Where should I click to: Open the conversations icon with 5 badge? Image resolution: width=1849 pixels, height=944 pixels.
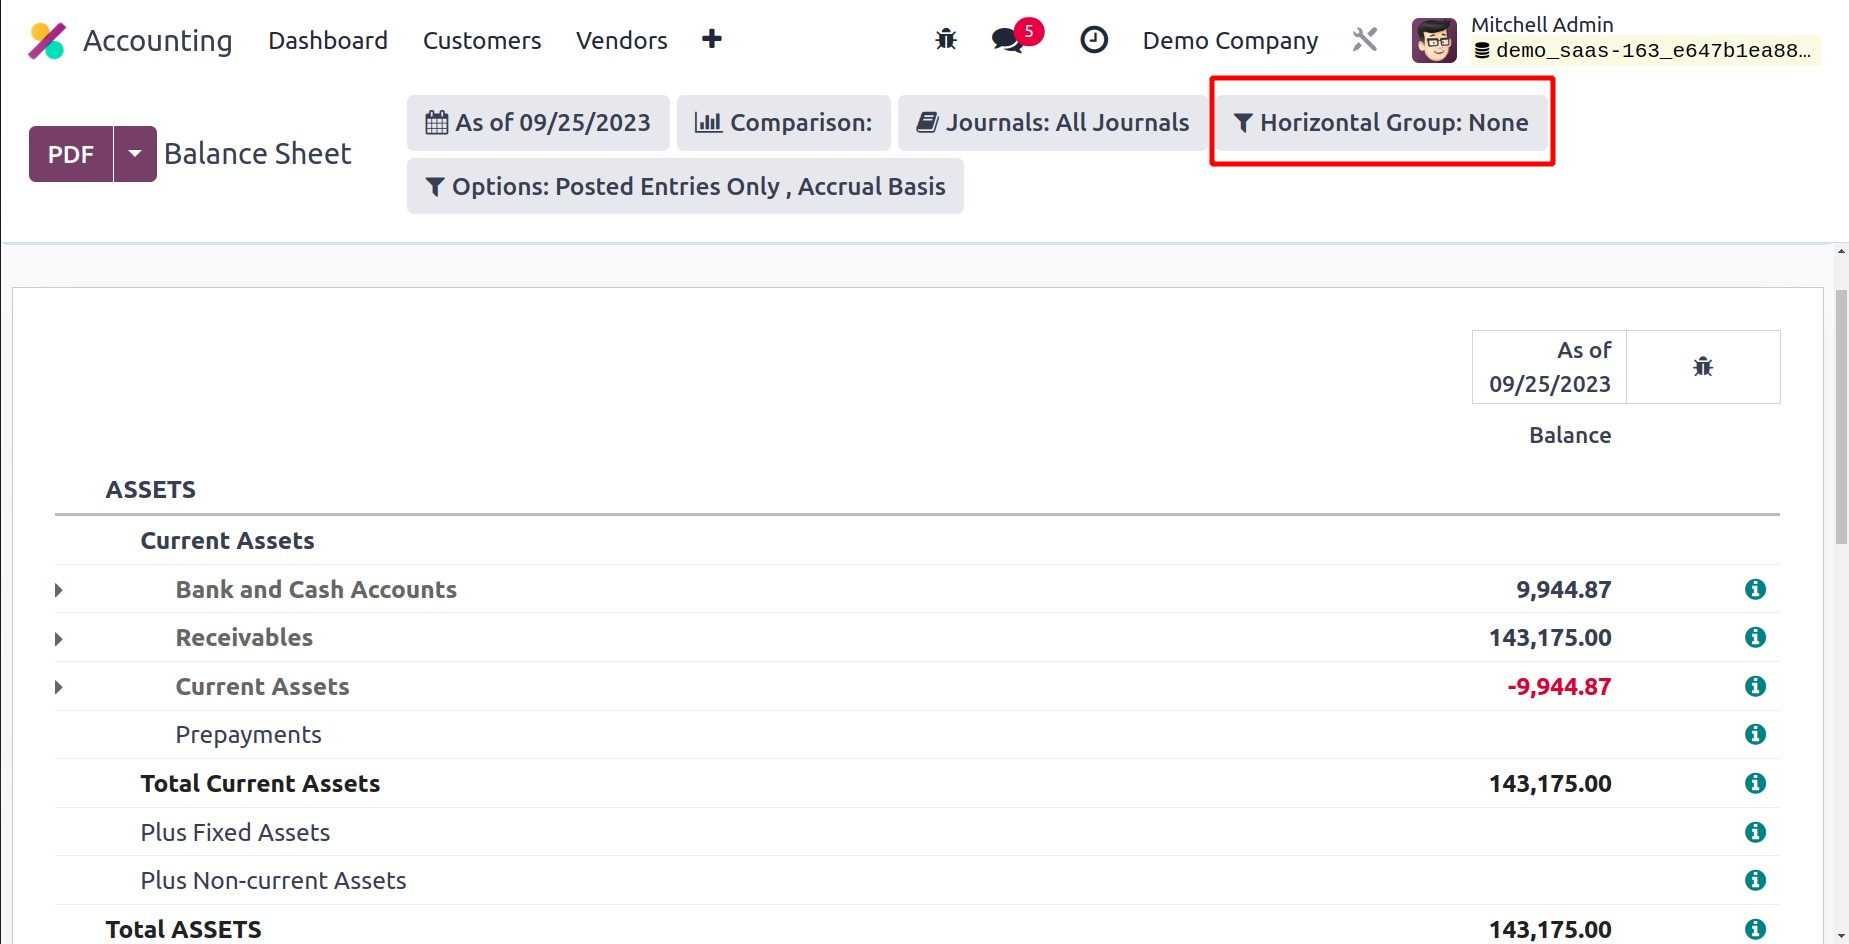click(x=1008, y=40)
